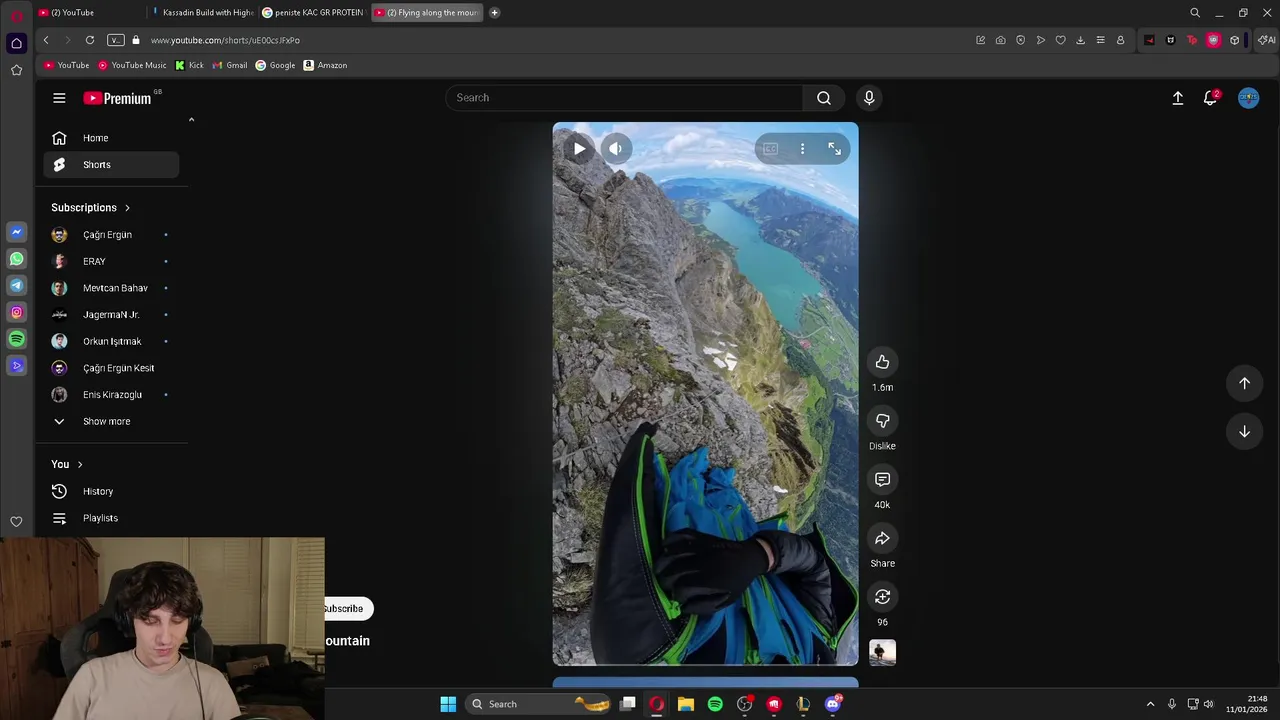Share this Shorts video
This screenshot has width=1280, height=720.
882,539
